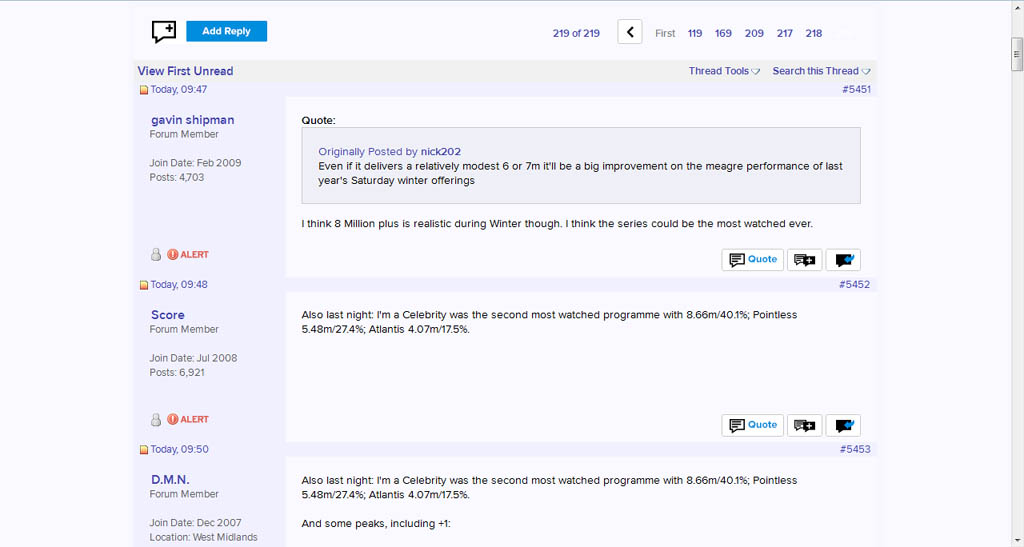Multi-quote post #5451 icon
This screenshot has height=547, width=1024.
(x=805, y=260)
